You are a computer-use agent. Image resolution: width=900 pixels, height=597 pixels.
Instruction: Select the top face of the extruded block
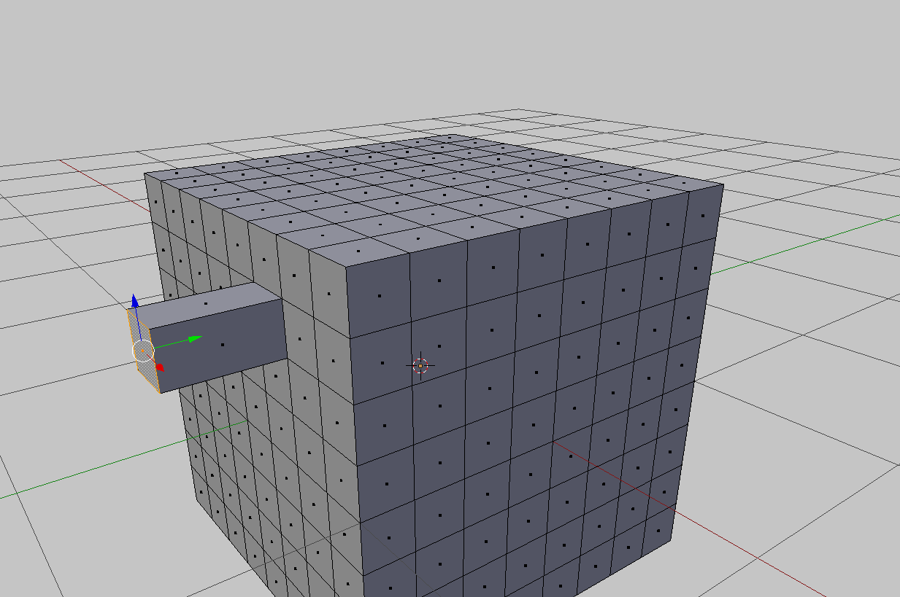point(205,304)
